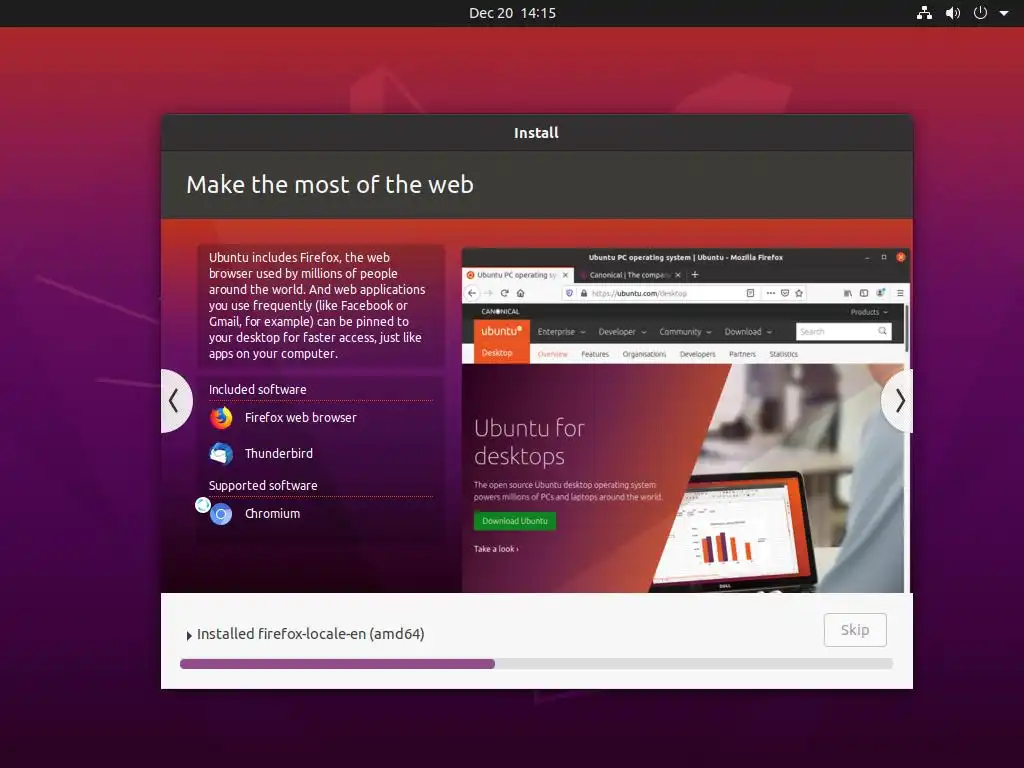
Task: Open the clock showing Dec 20 14:15
Action: coord(512,13)
